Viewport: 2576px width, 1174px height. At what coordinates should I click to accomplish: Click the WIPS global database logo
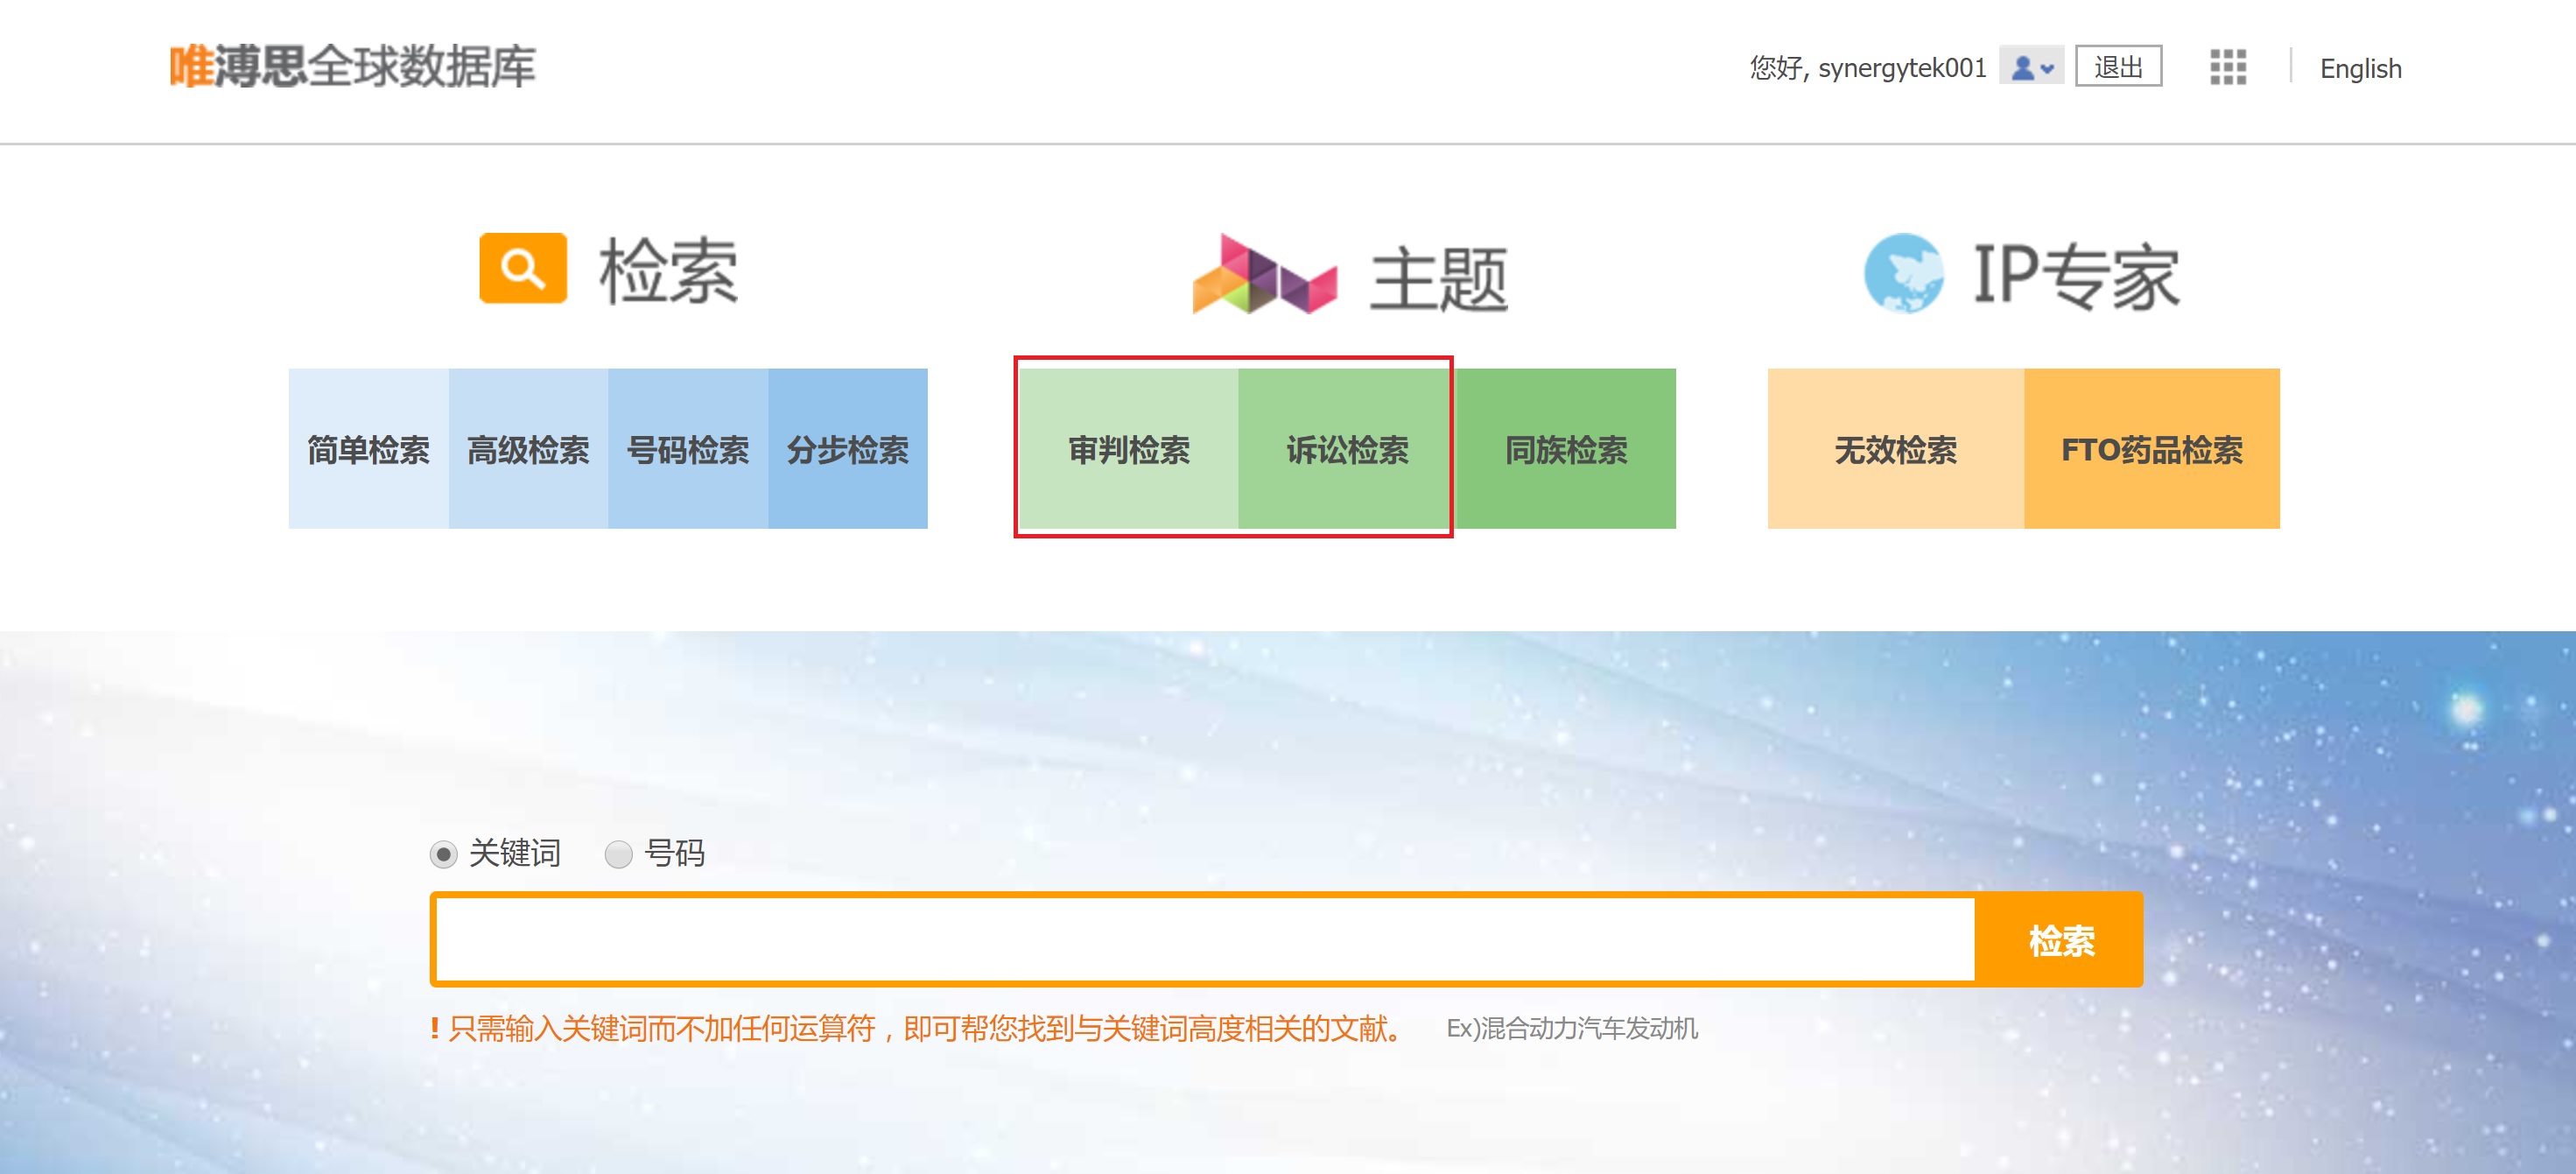click(x=352, y=67)
